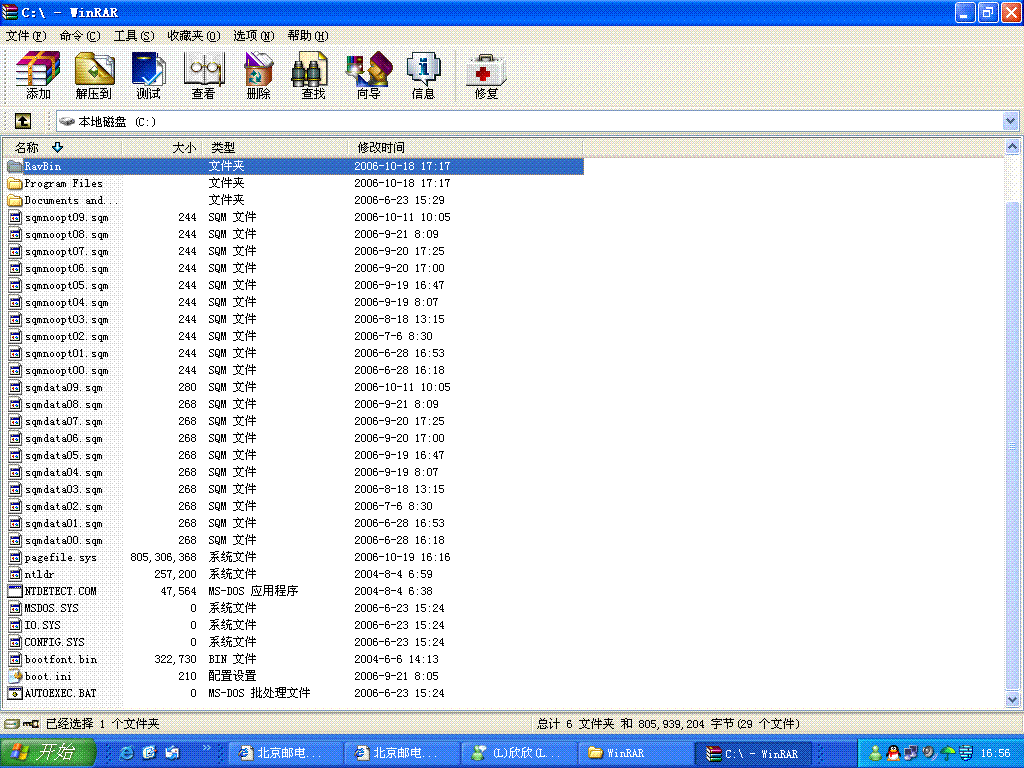Click the 添加 (Add) toolbar icon
Screen dimensions: 1024x768
pyautogui.click(x=38, y=74)
